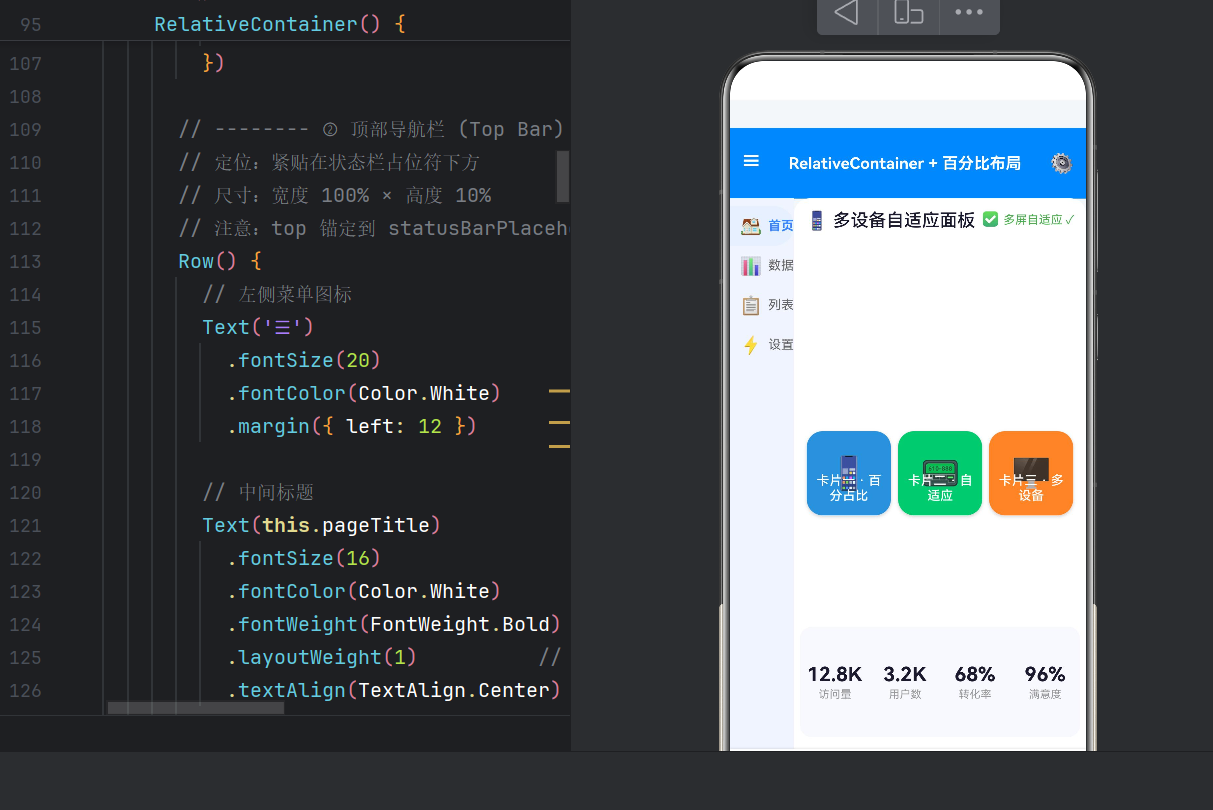Click the comment 尺寸：宽度 100% × 高度 10%

pos(334,195)
